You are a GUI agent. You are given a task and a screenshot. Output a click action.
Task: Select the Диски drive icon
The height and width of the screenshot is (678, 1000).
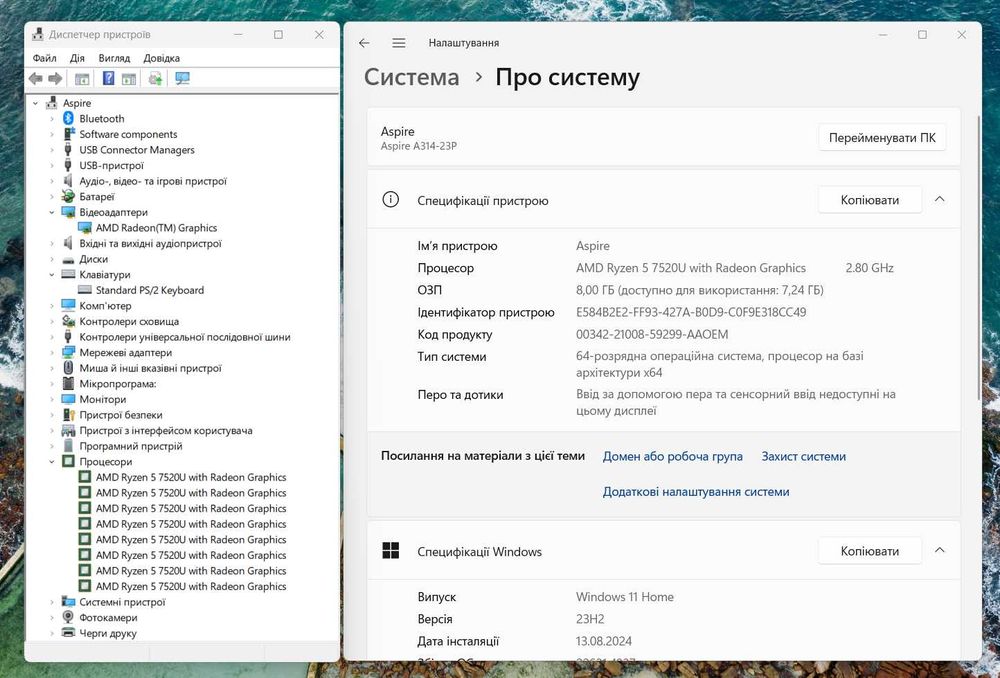point(68,260)
